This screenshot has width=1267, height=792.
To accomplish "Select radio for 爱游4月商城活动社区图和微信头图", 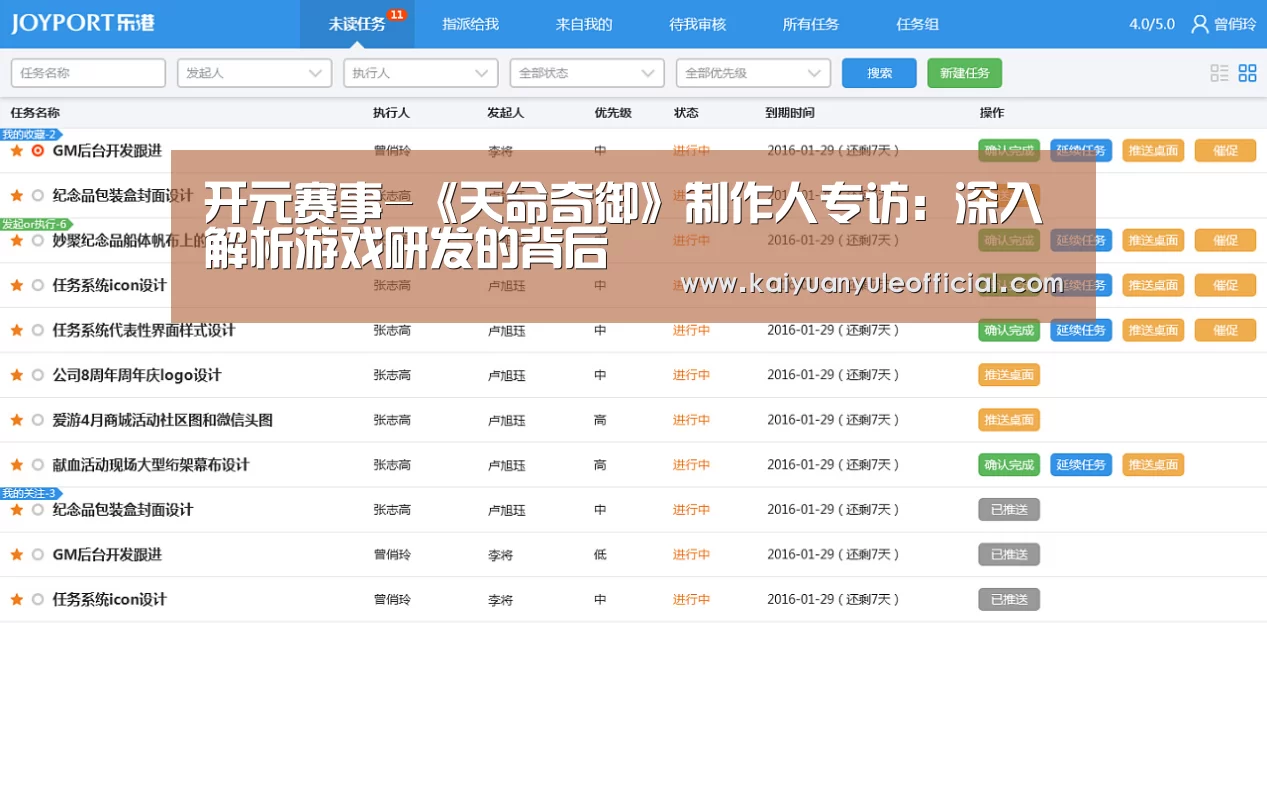I will point(38,420).
